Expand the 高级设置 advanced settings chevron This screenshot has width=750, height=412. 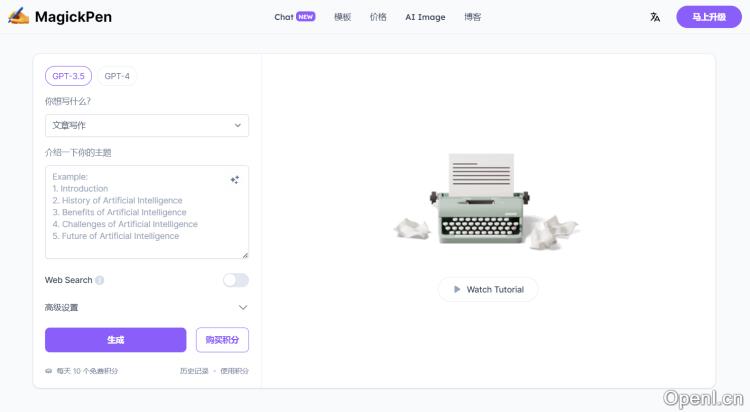click(243, 307)
